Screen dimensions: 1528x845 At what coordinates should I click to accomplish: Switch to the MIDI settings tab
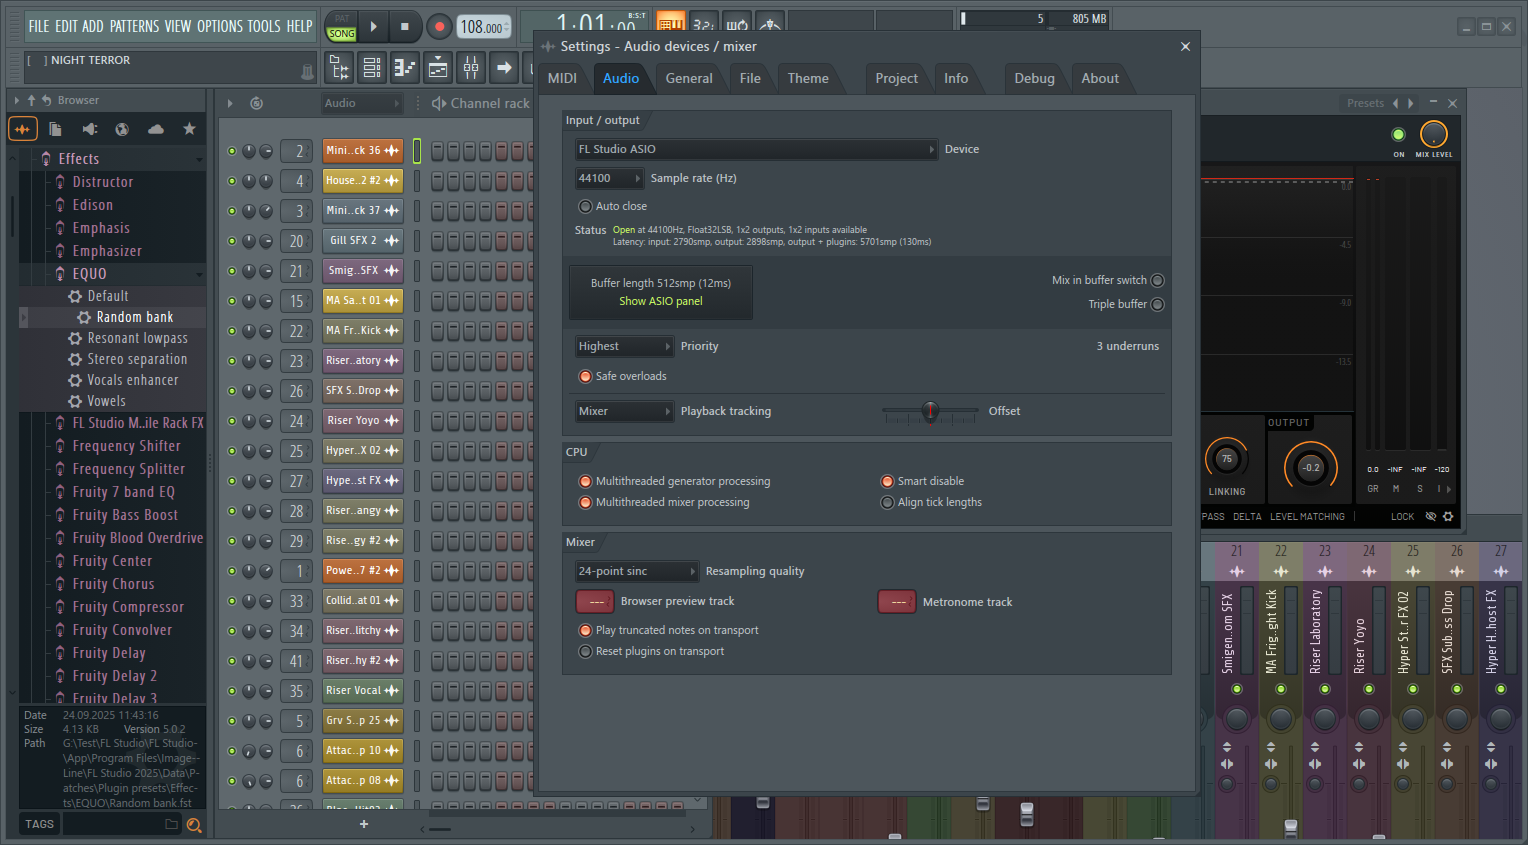tap(562, 79)
